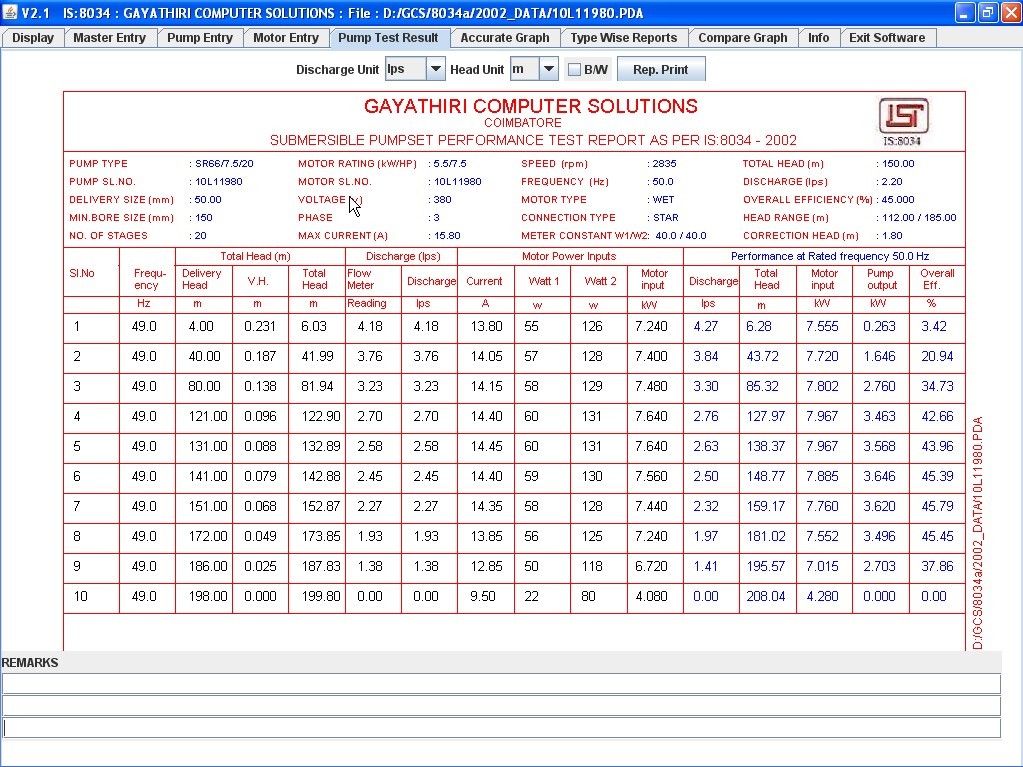Click the head range value 112.00 / 185.00
1023x767 pixels.
(919, 218)
